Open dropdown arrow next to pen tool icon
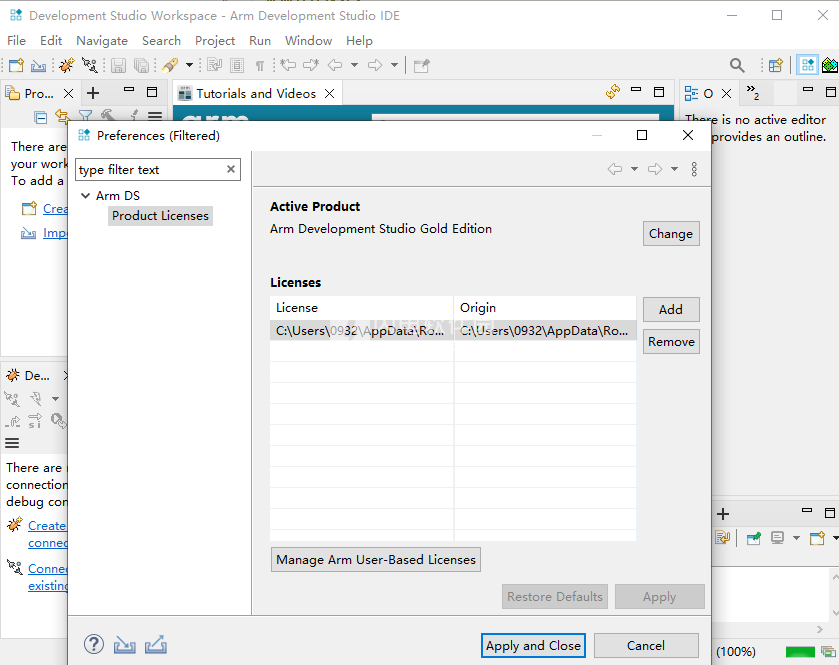This screenshot has width=839, height=665. (x=189, y=65)
